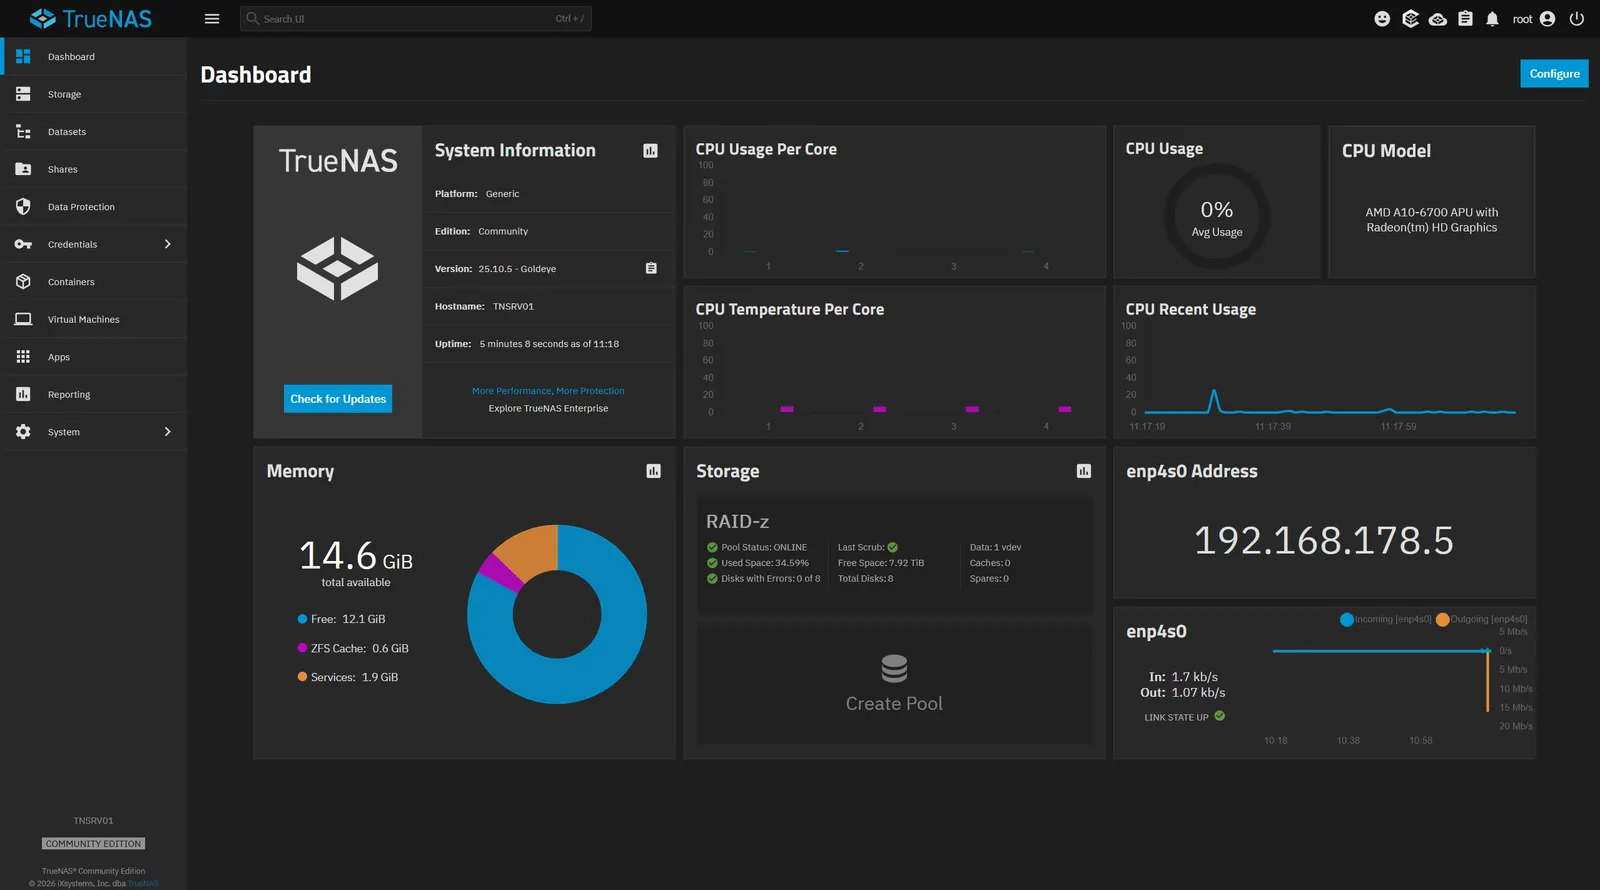Click the green Link State Up check icon
Viewport: 1600px width, 890px height.
point(1220,716)
